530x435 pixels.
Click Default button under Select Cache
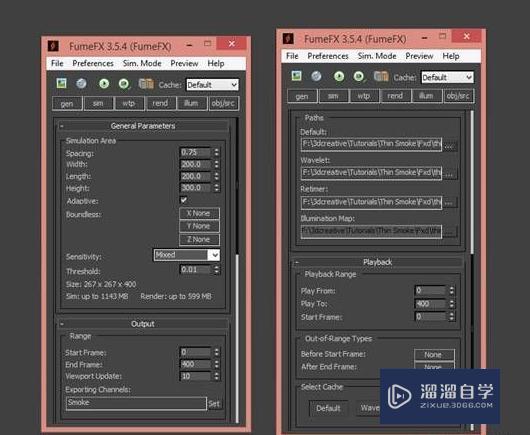pos(329,408)
